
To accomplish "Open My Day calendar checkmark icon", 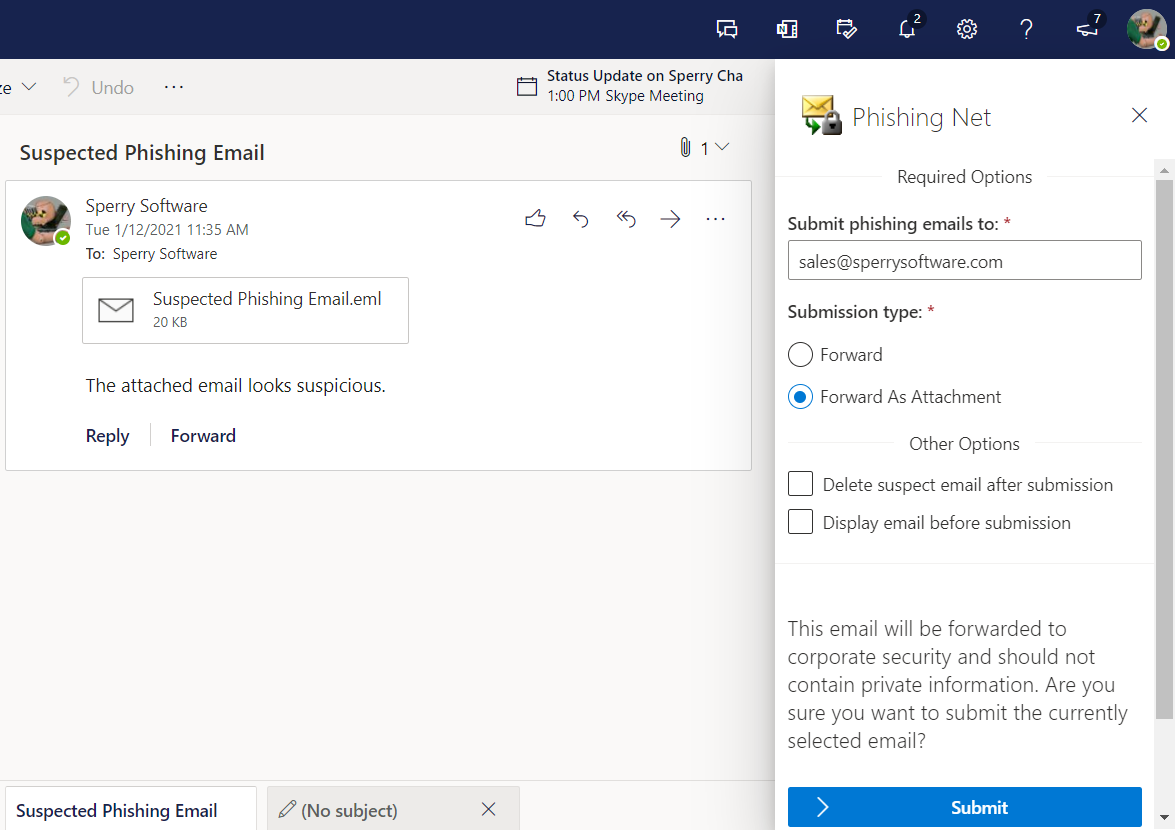I will (x=847, y=29).
